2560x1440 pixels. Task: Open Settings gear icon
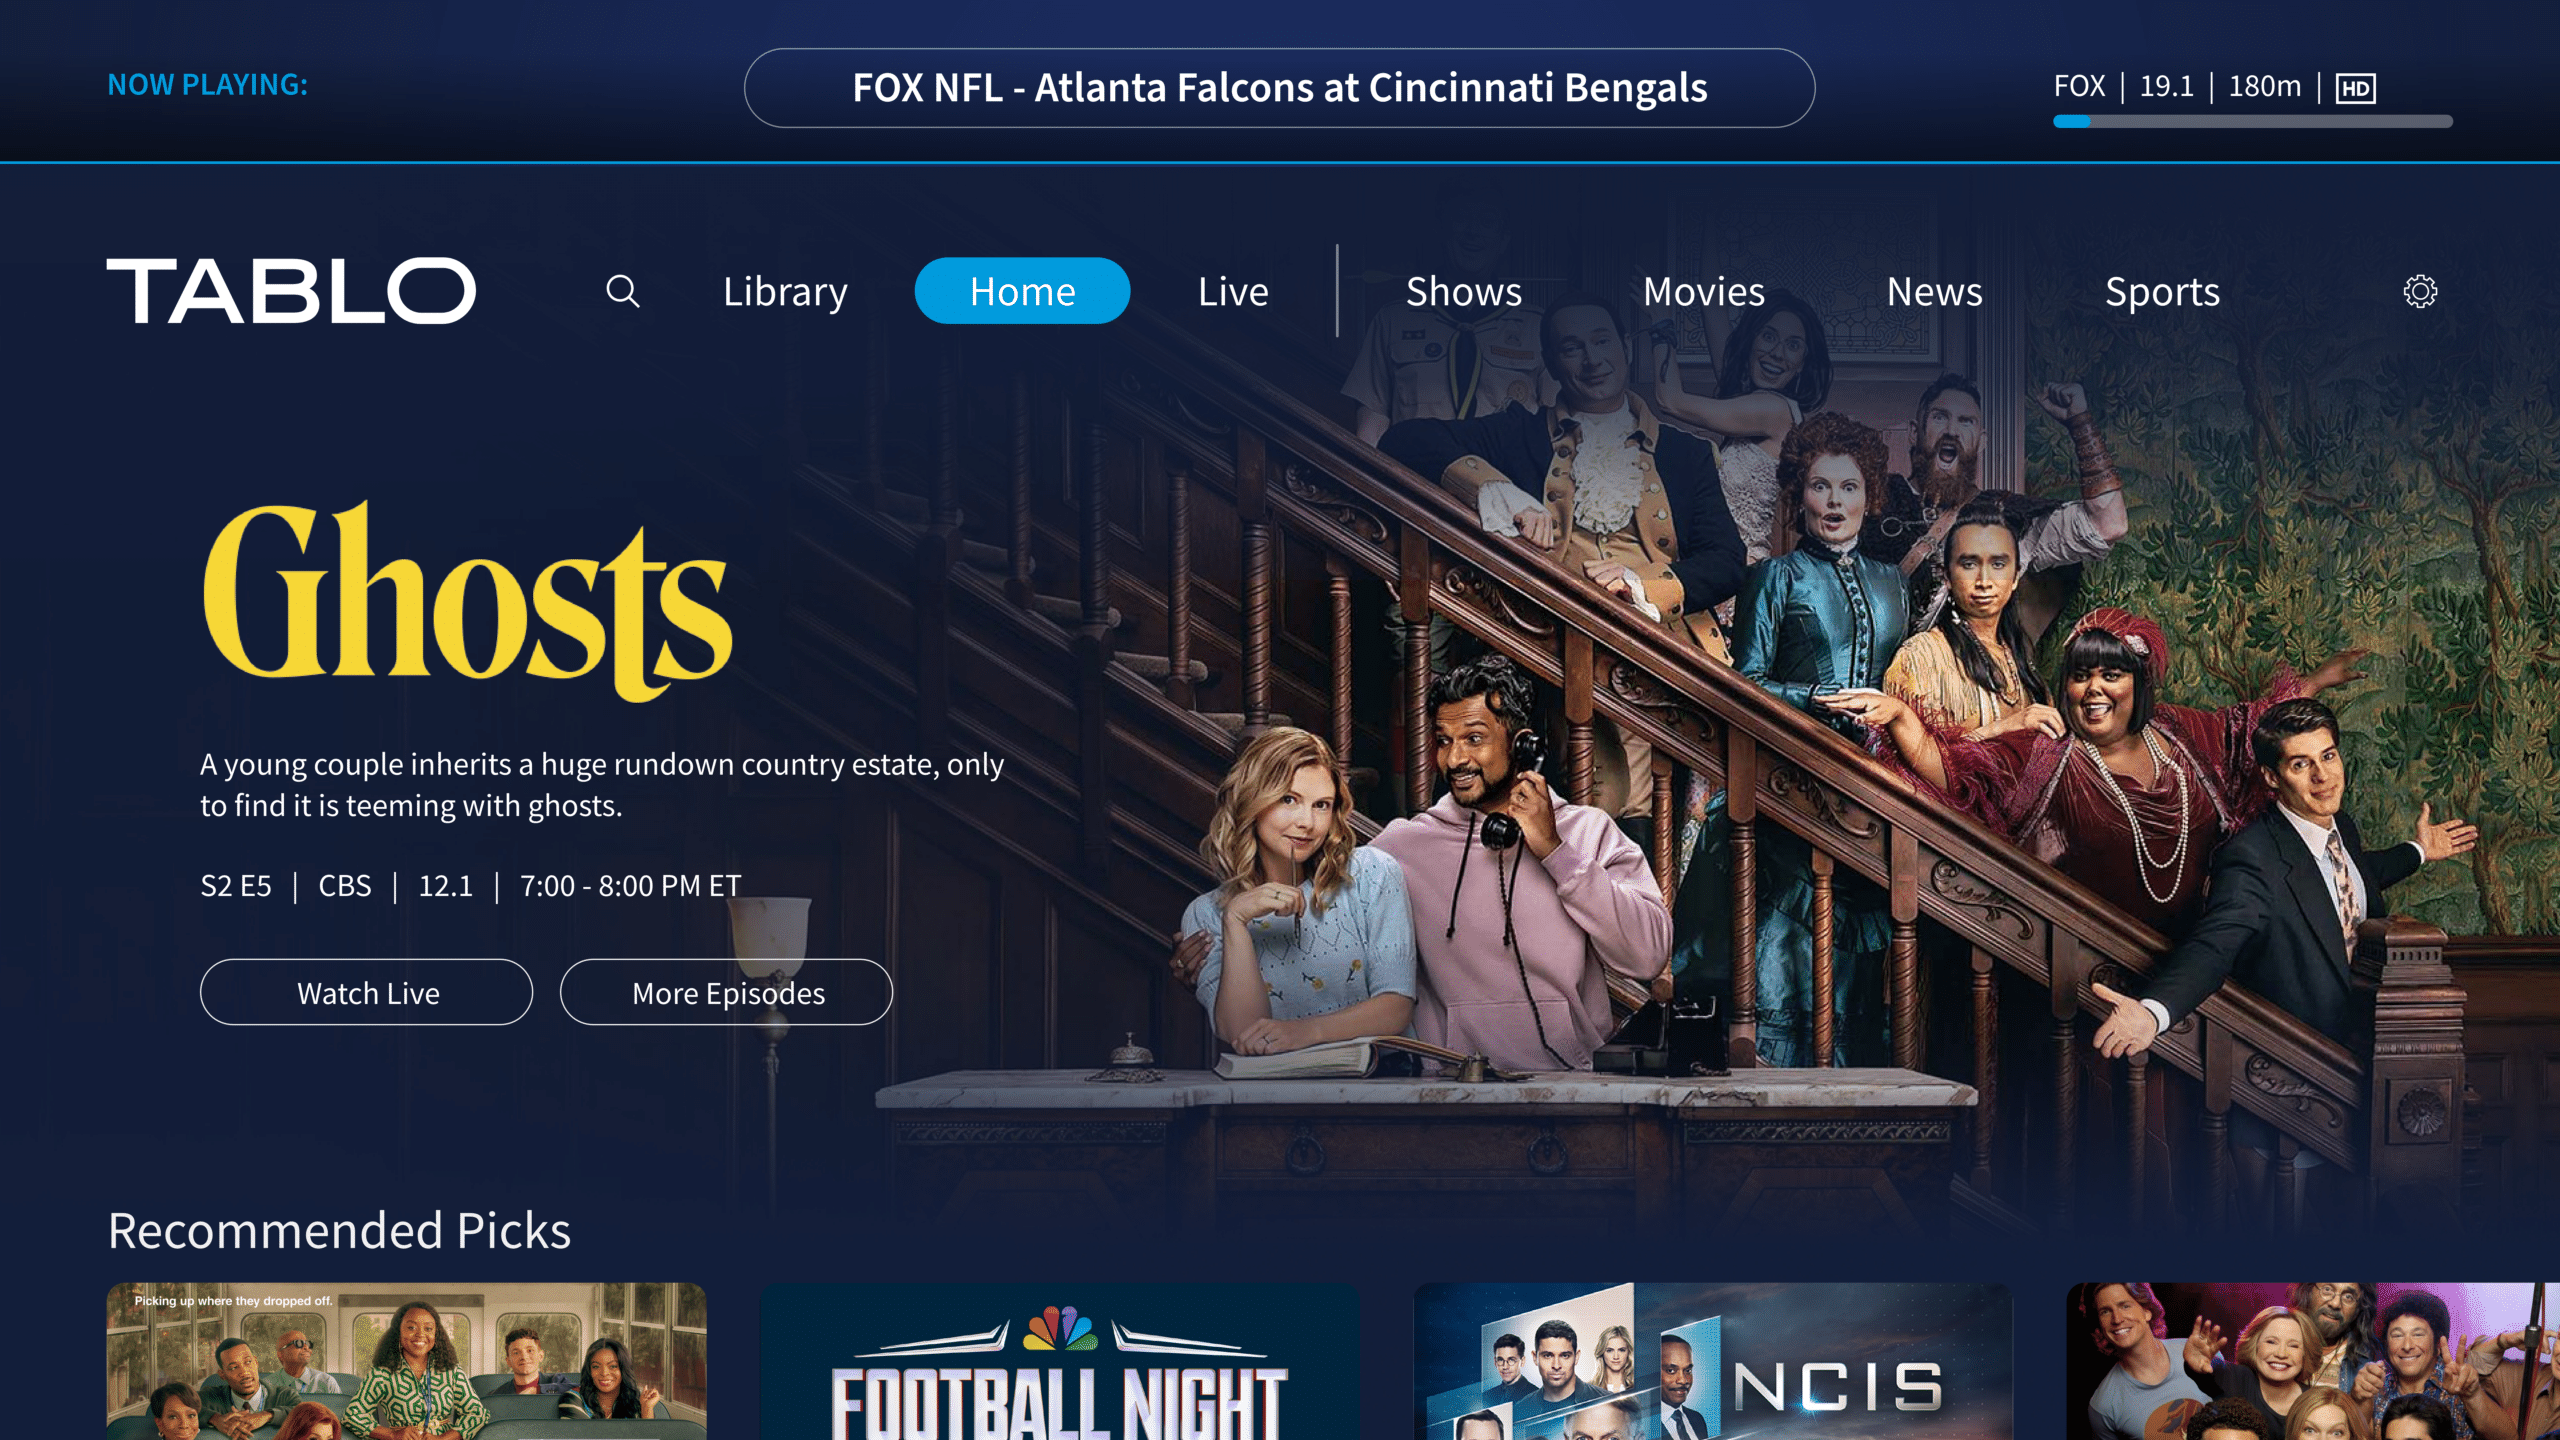point(2421,290)
